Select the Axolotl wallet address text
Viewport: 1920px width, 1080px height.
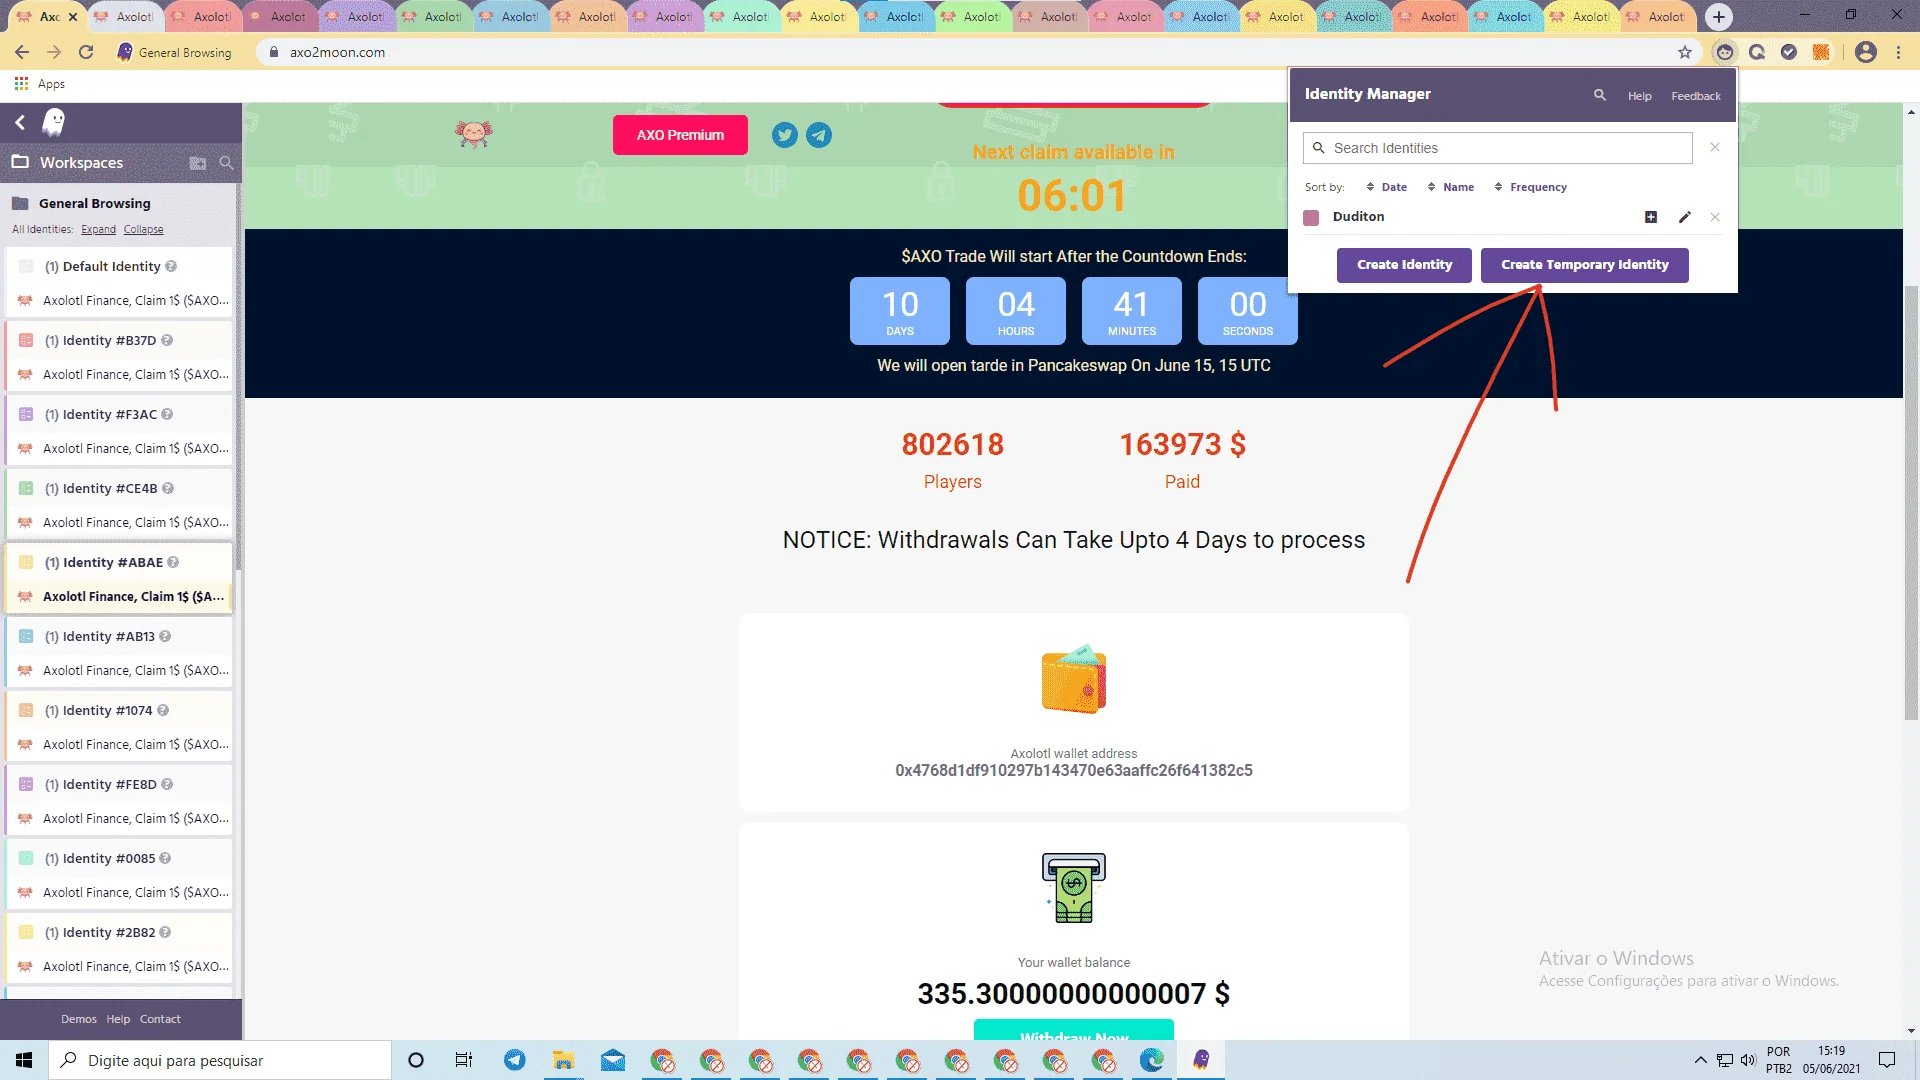tap(1074, 770)
